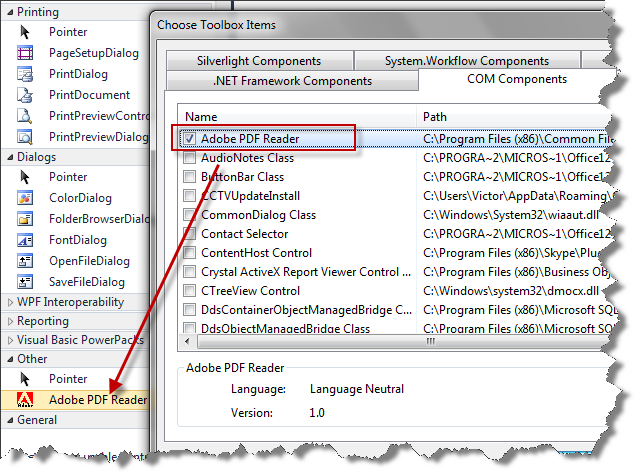Click the 'AudioNotes Class' row name
Screen dimensions: 635x473
tap(247, 158)
